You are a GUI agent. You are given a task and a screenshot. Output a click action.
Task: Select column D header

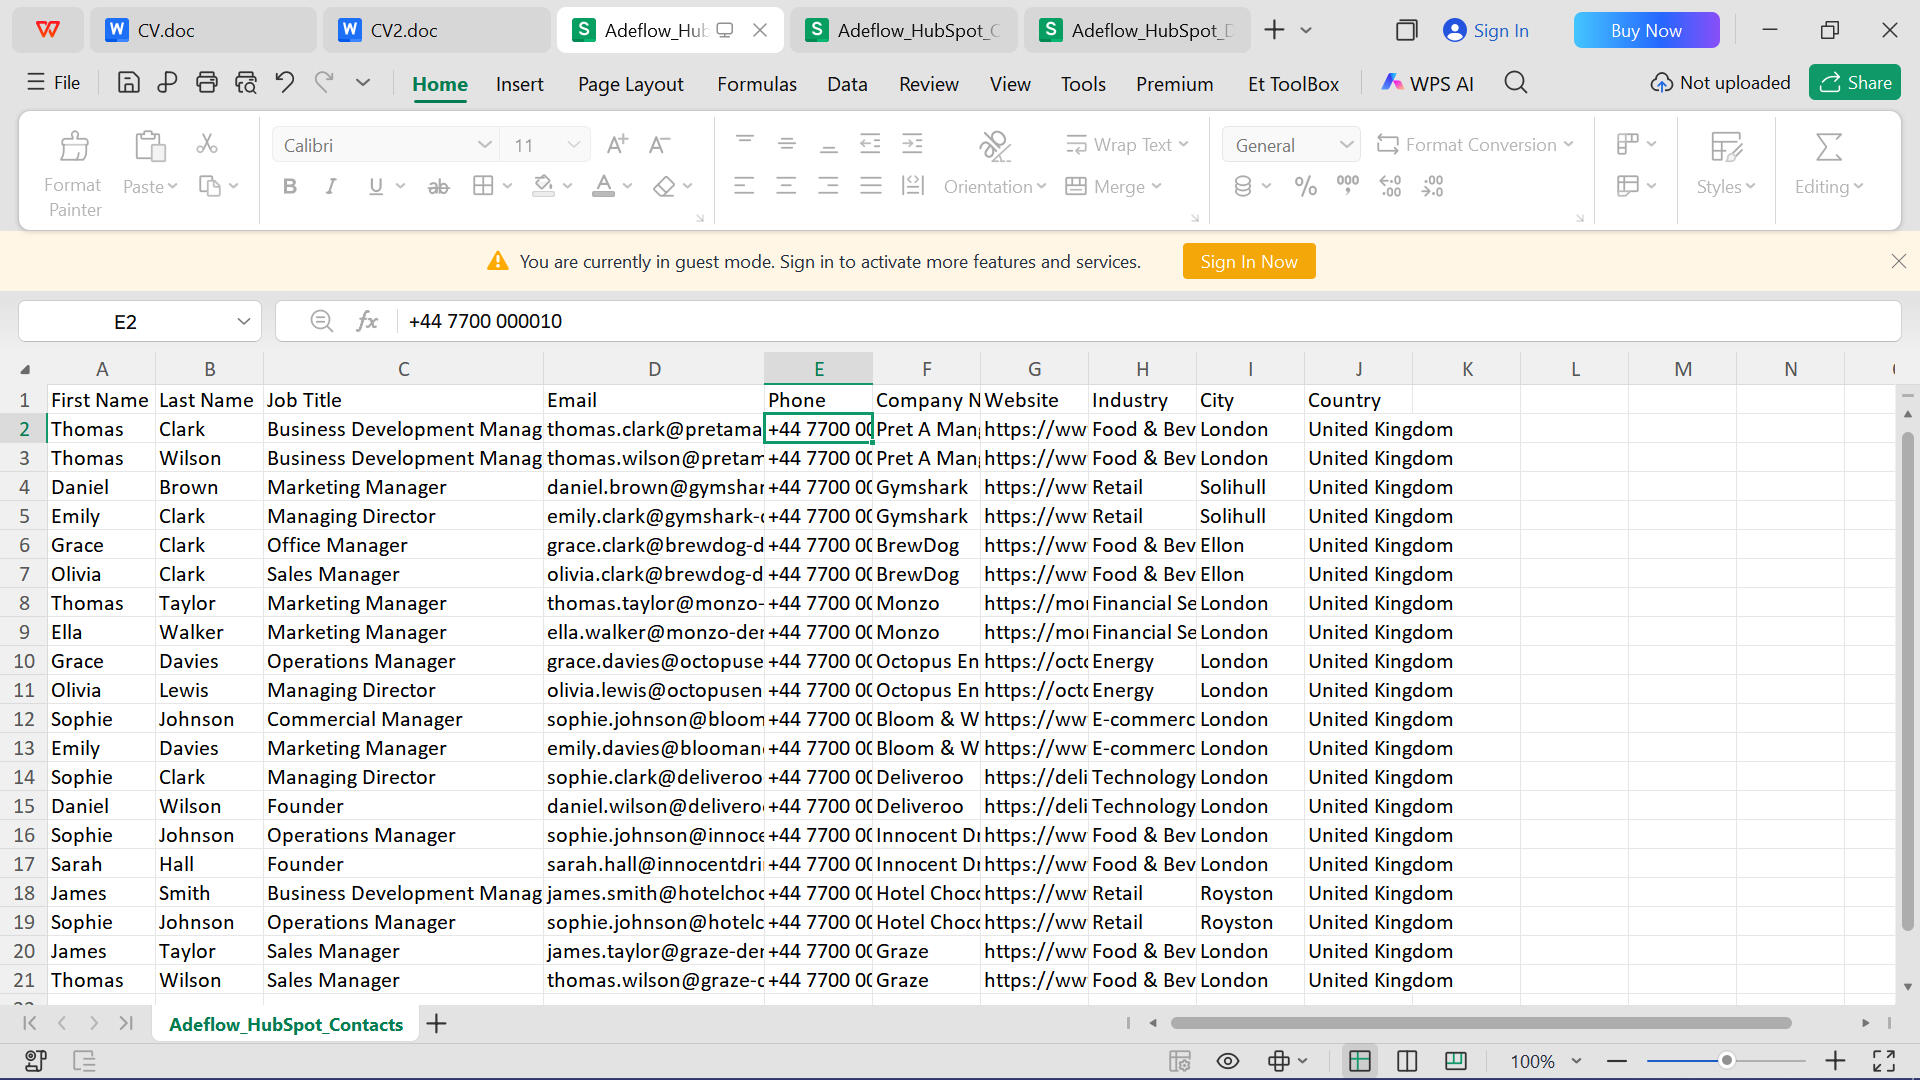pyautogui.click(x=654, y=369)
